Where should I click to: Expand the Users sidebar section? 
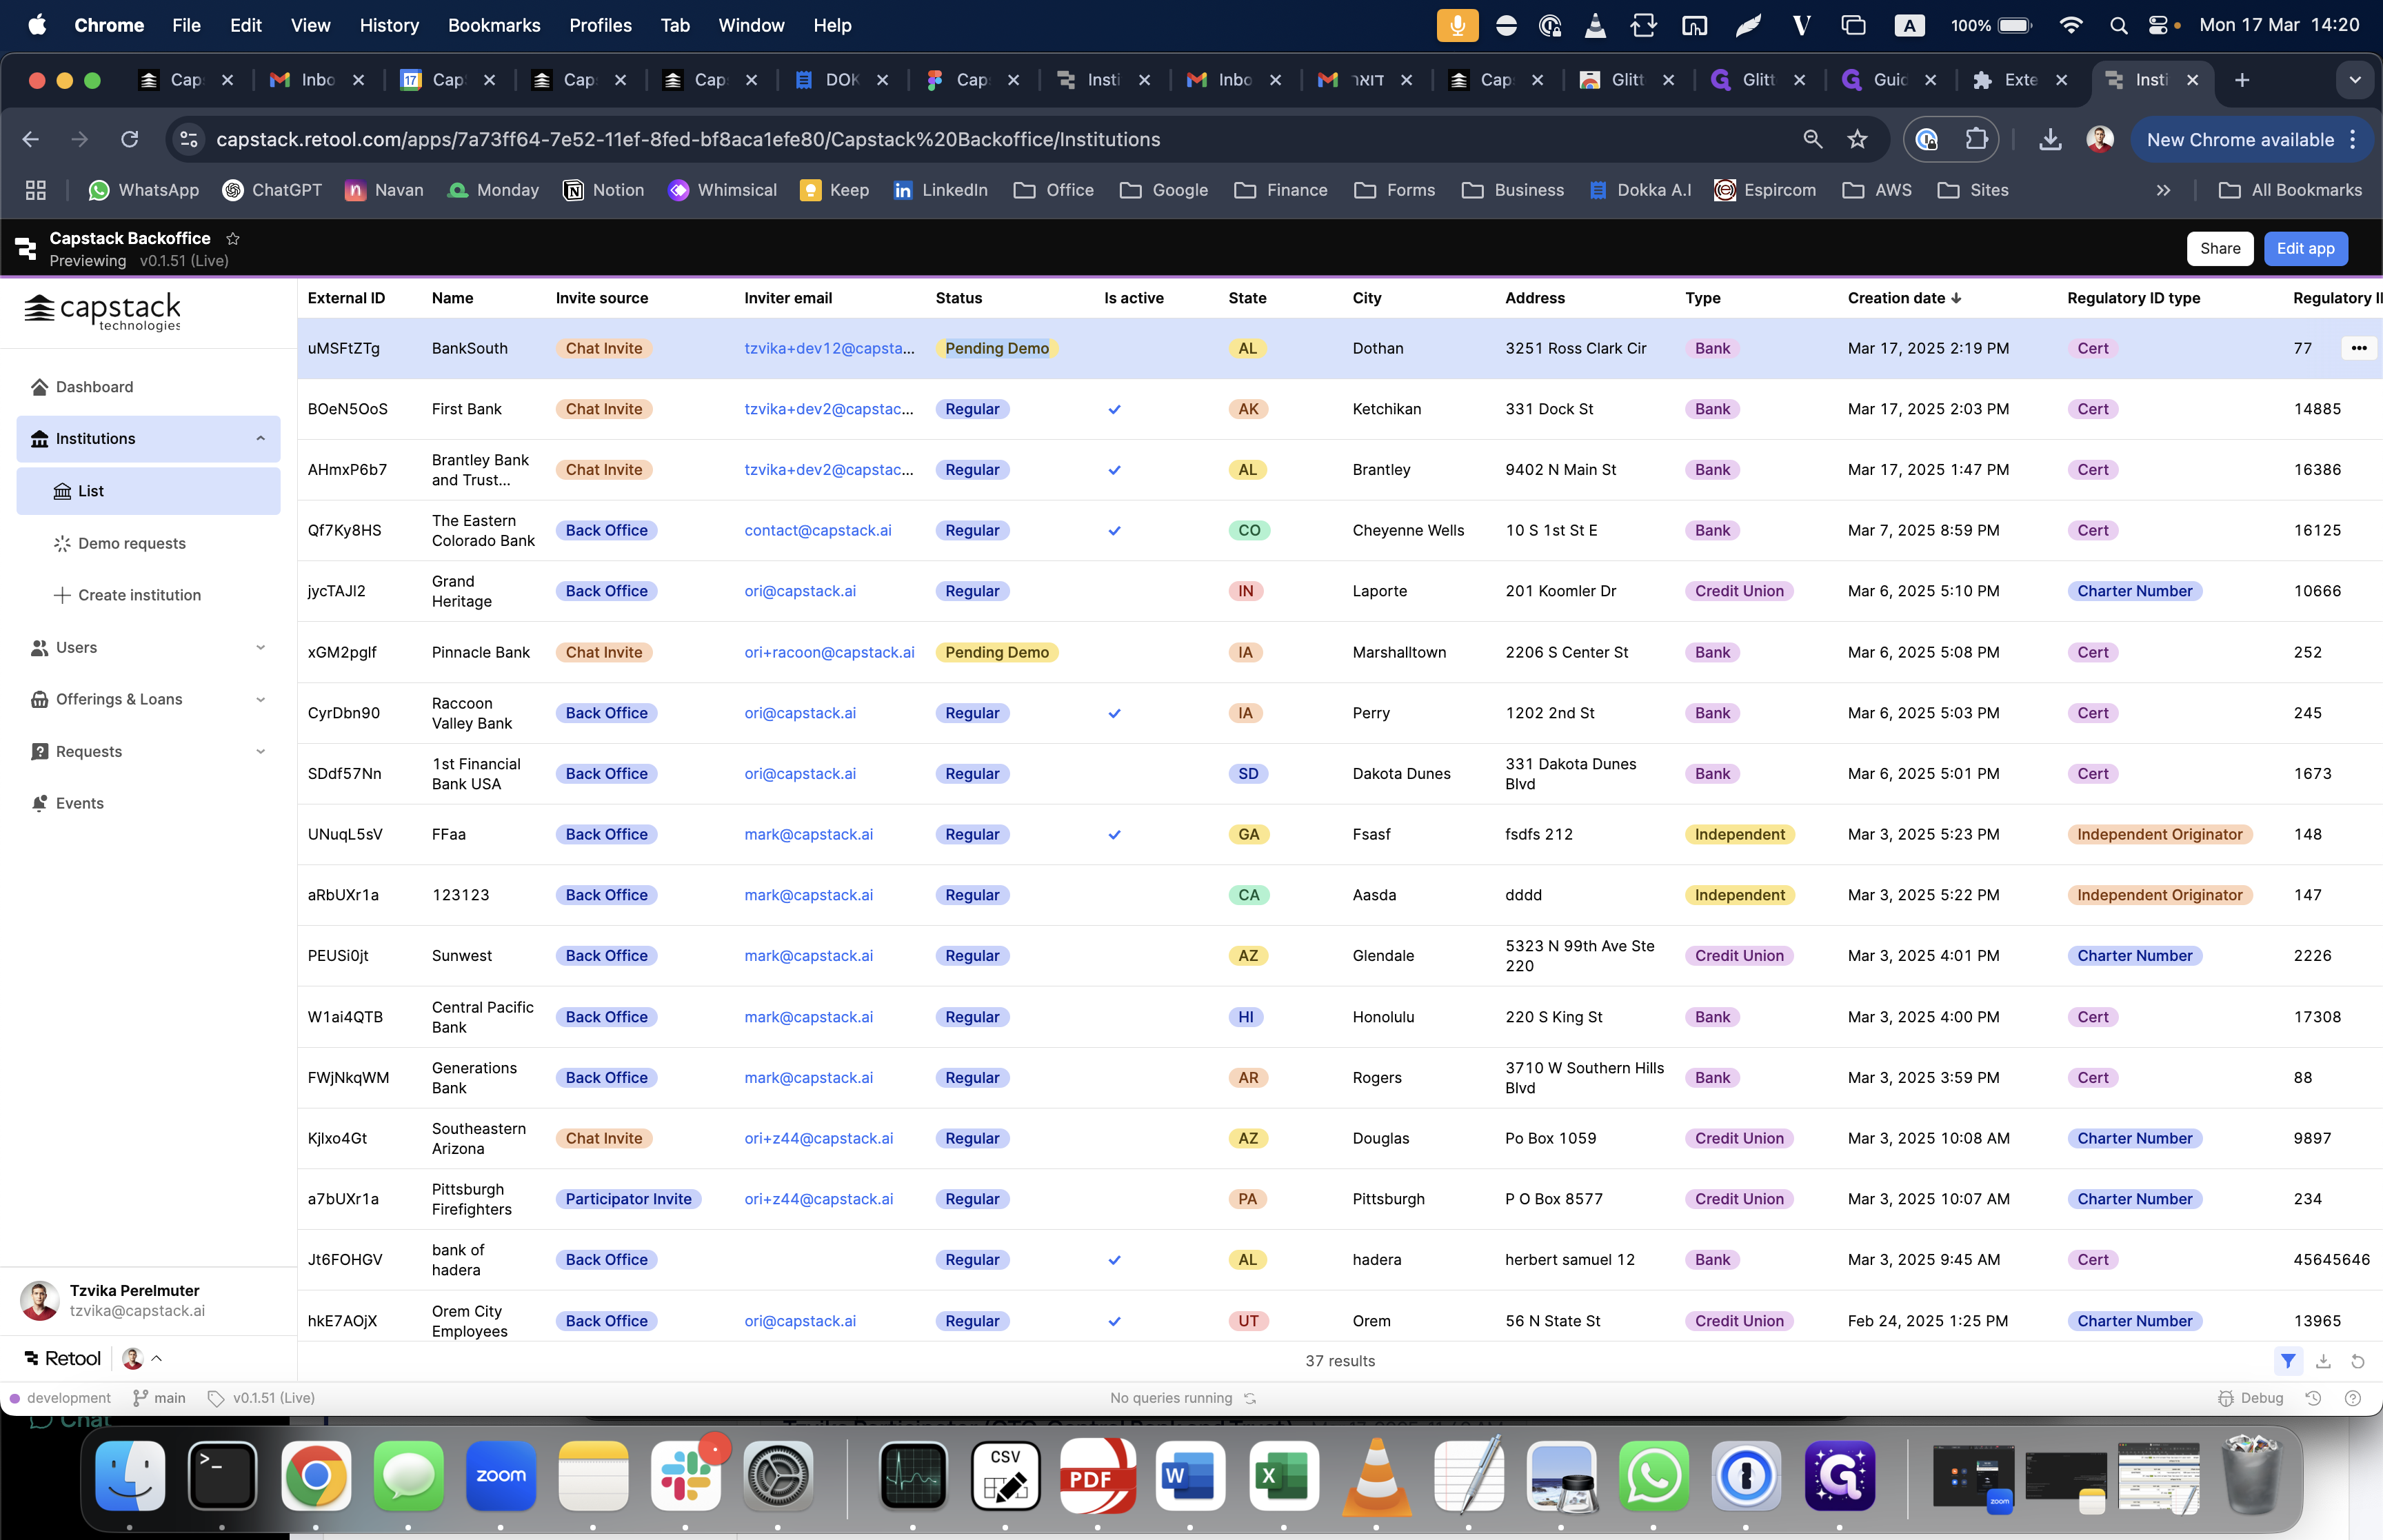[x=260, y=647]
